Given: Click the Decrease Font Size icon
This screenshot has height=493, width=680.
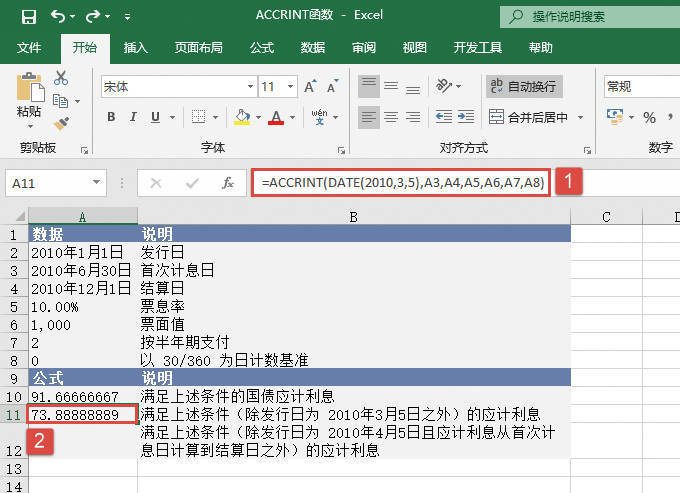Looking at the screenshot, I should [333, 87].
